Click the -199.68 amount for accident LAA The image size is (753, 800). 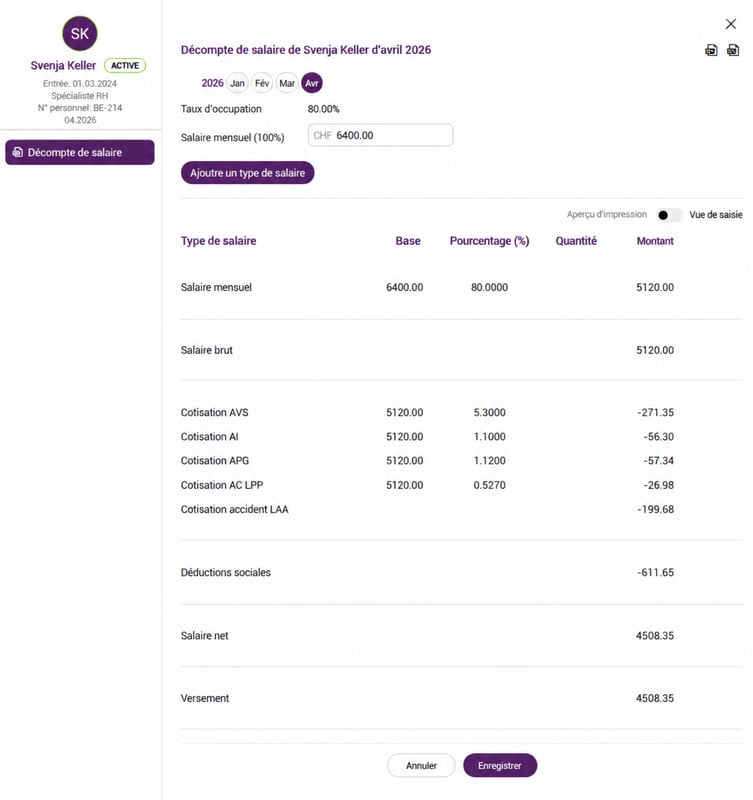click(x=656, y=509)
